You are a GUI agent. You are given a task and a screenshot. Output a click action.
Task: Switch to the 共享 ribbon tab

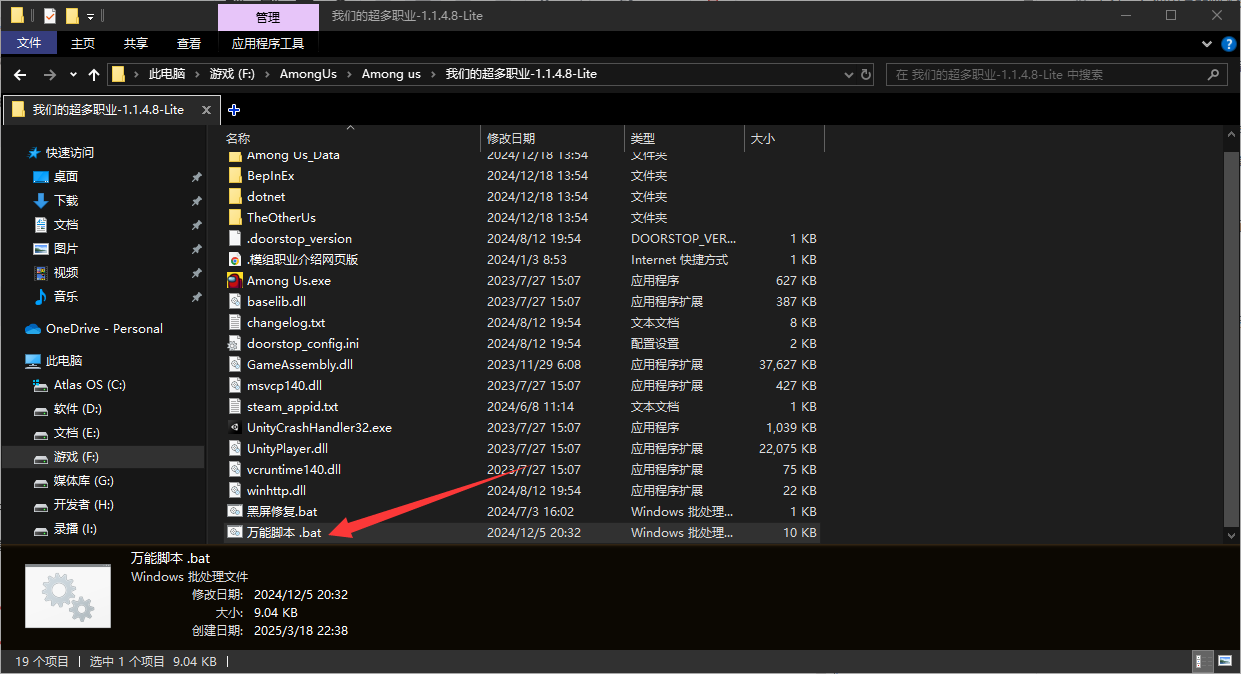coord(136,43)
